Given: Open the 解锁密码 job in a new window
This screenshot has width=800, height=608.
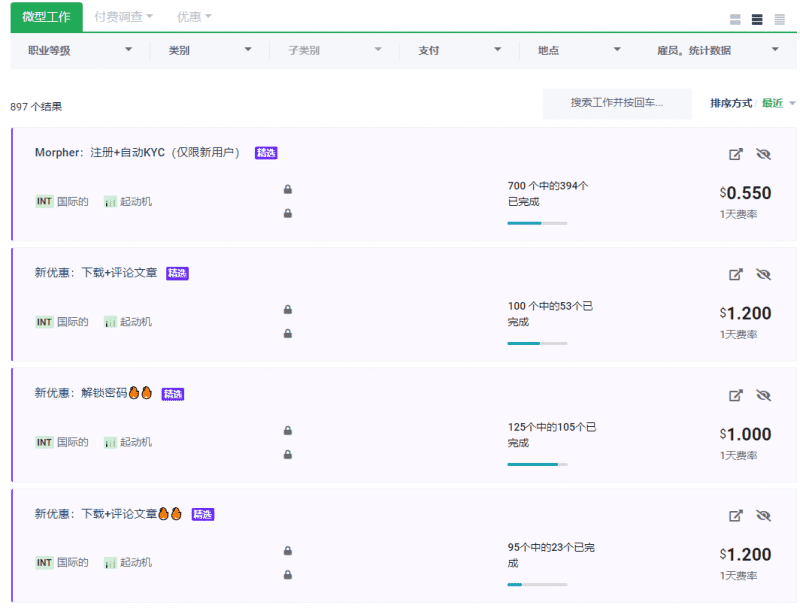Looking at the screenshot, I should [x=737, y=395].
